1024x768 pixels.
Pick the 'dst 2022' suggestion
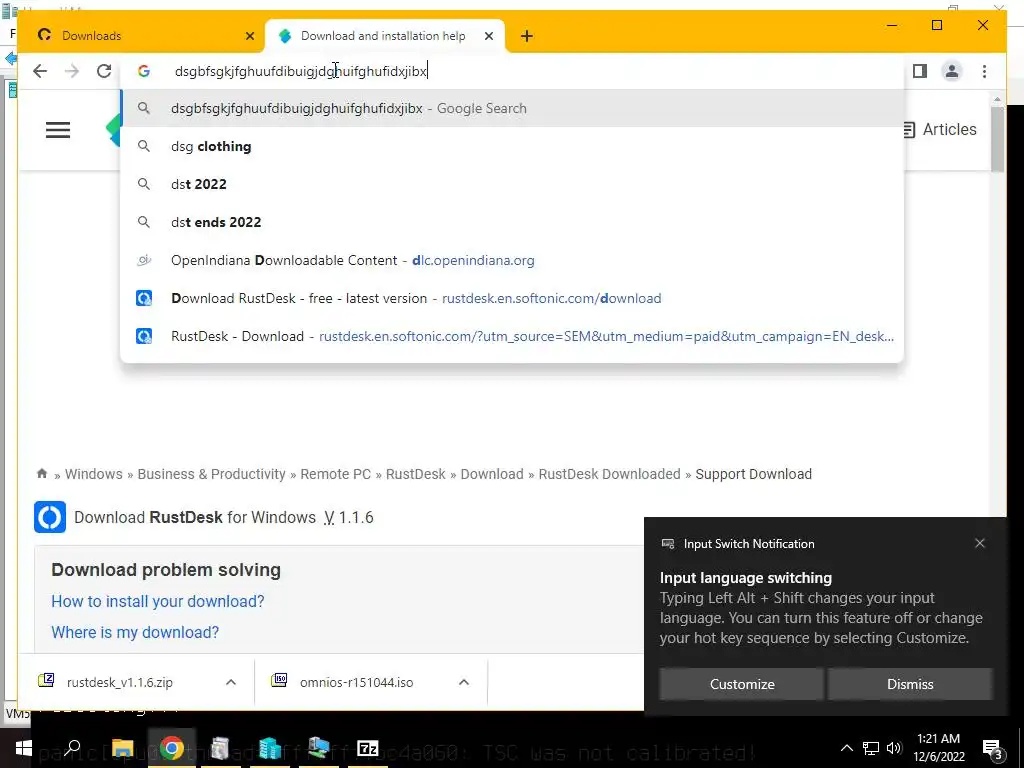coord(513,184)
